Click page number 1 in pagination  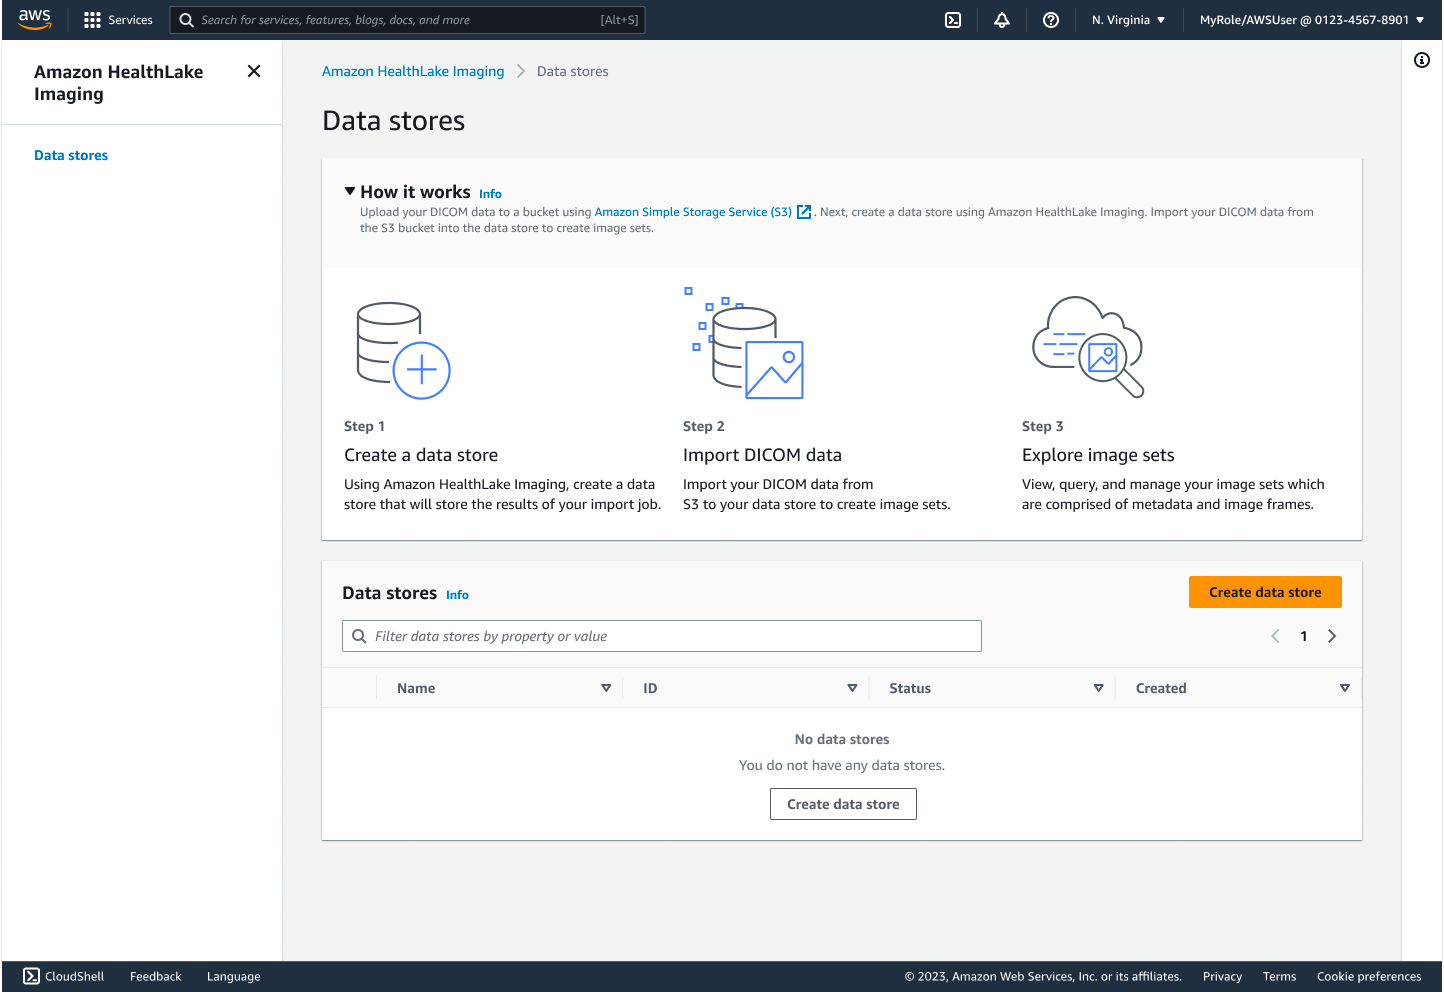point(1304,636)
